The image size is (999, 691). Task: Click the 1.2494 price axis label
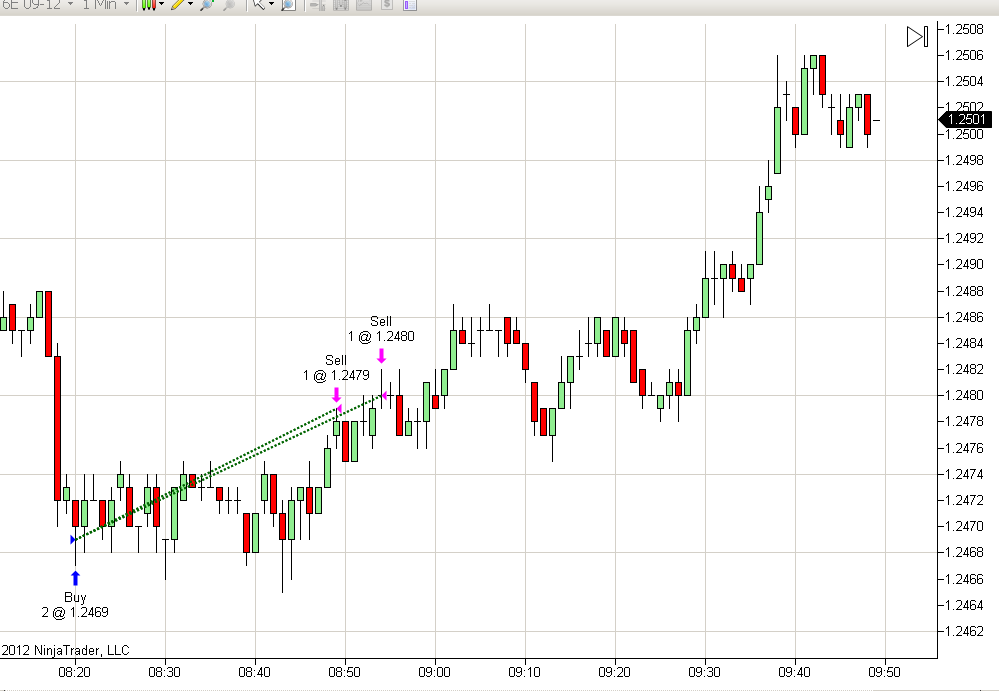tap(964, 212)
